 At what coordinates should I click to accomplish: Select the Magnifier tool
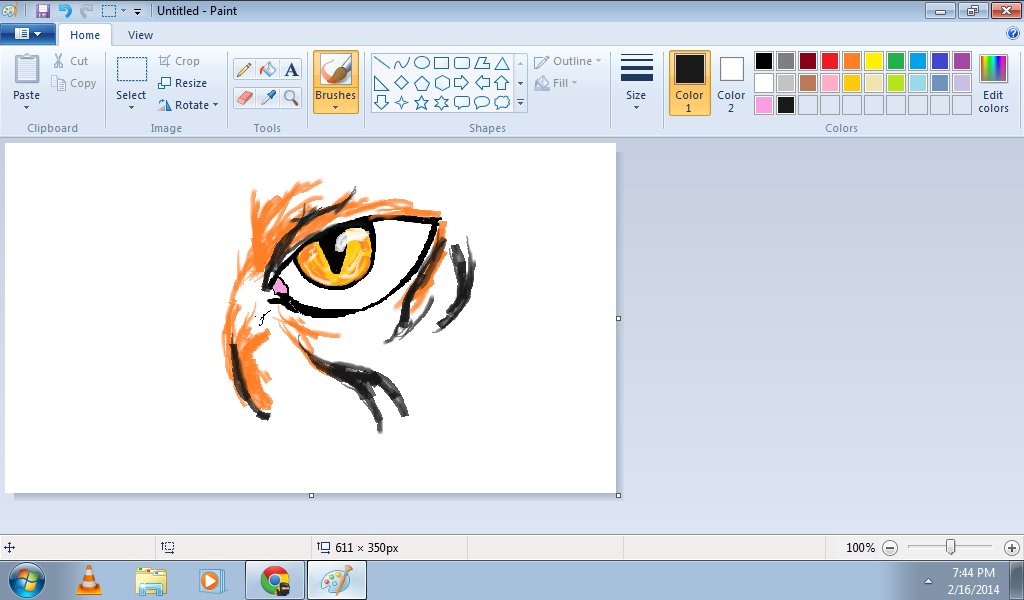click(x=291, y=98)
